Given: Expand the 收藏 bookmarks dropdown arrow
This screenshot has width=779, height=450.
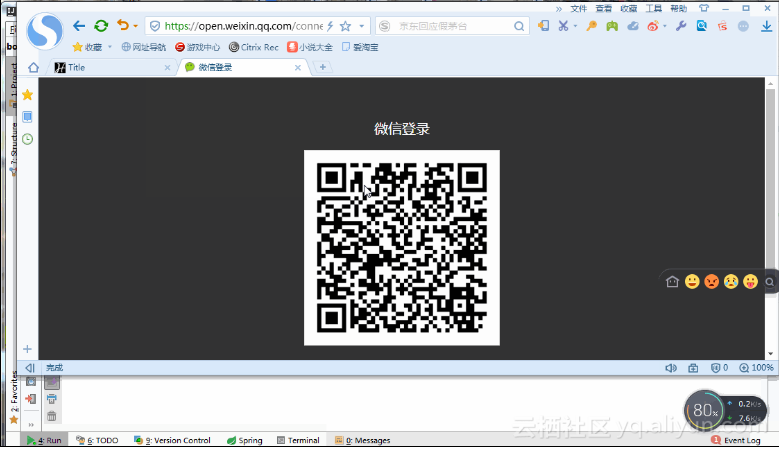Looking at the screenshot, I should click(110, 47).
